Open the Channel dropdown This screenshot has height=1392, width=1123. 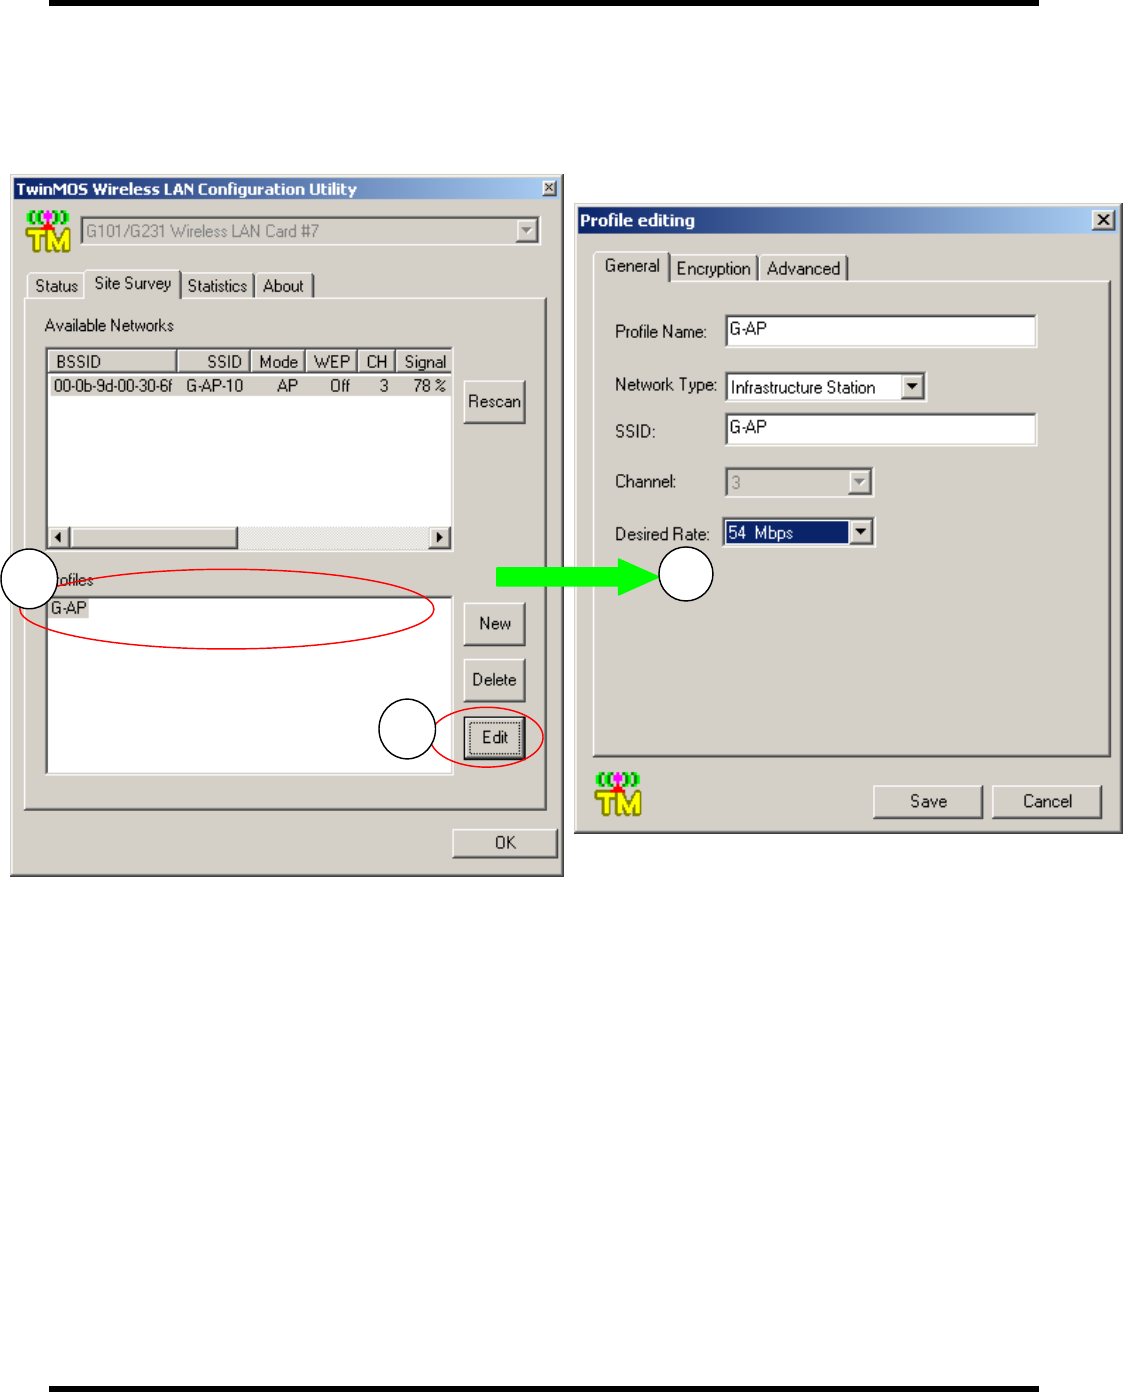(859, 482)
